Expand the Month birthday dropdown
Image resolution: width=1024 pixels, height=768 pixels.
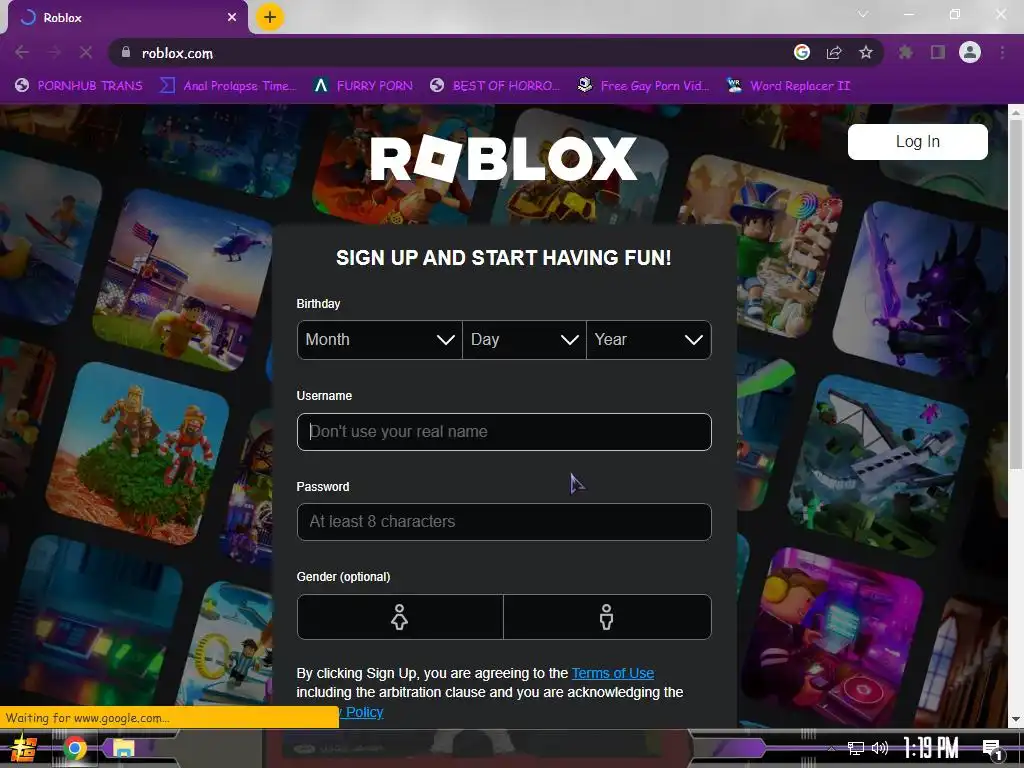(379, 340)
